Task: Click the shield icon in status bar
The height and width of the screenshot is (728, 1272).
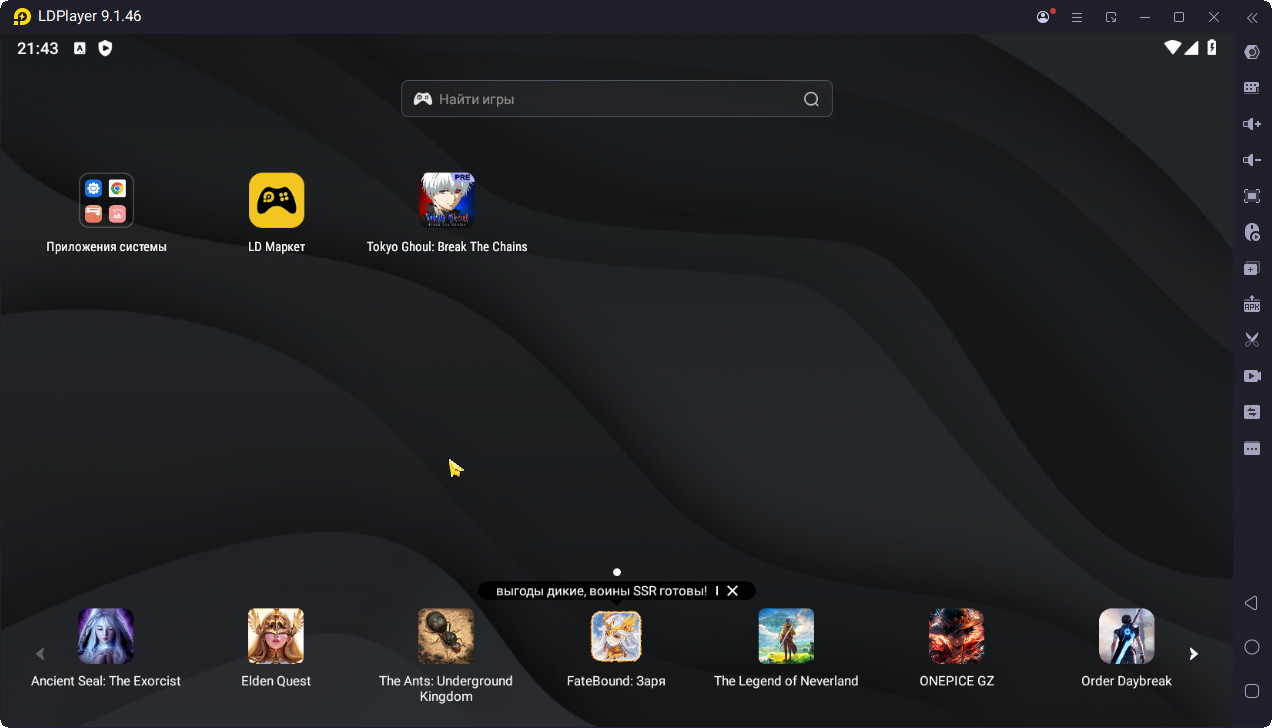Action: pos(105,48)
